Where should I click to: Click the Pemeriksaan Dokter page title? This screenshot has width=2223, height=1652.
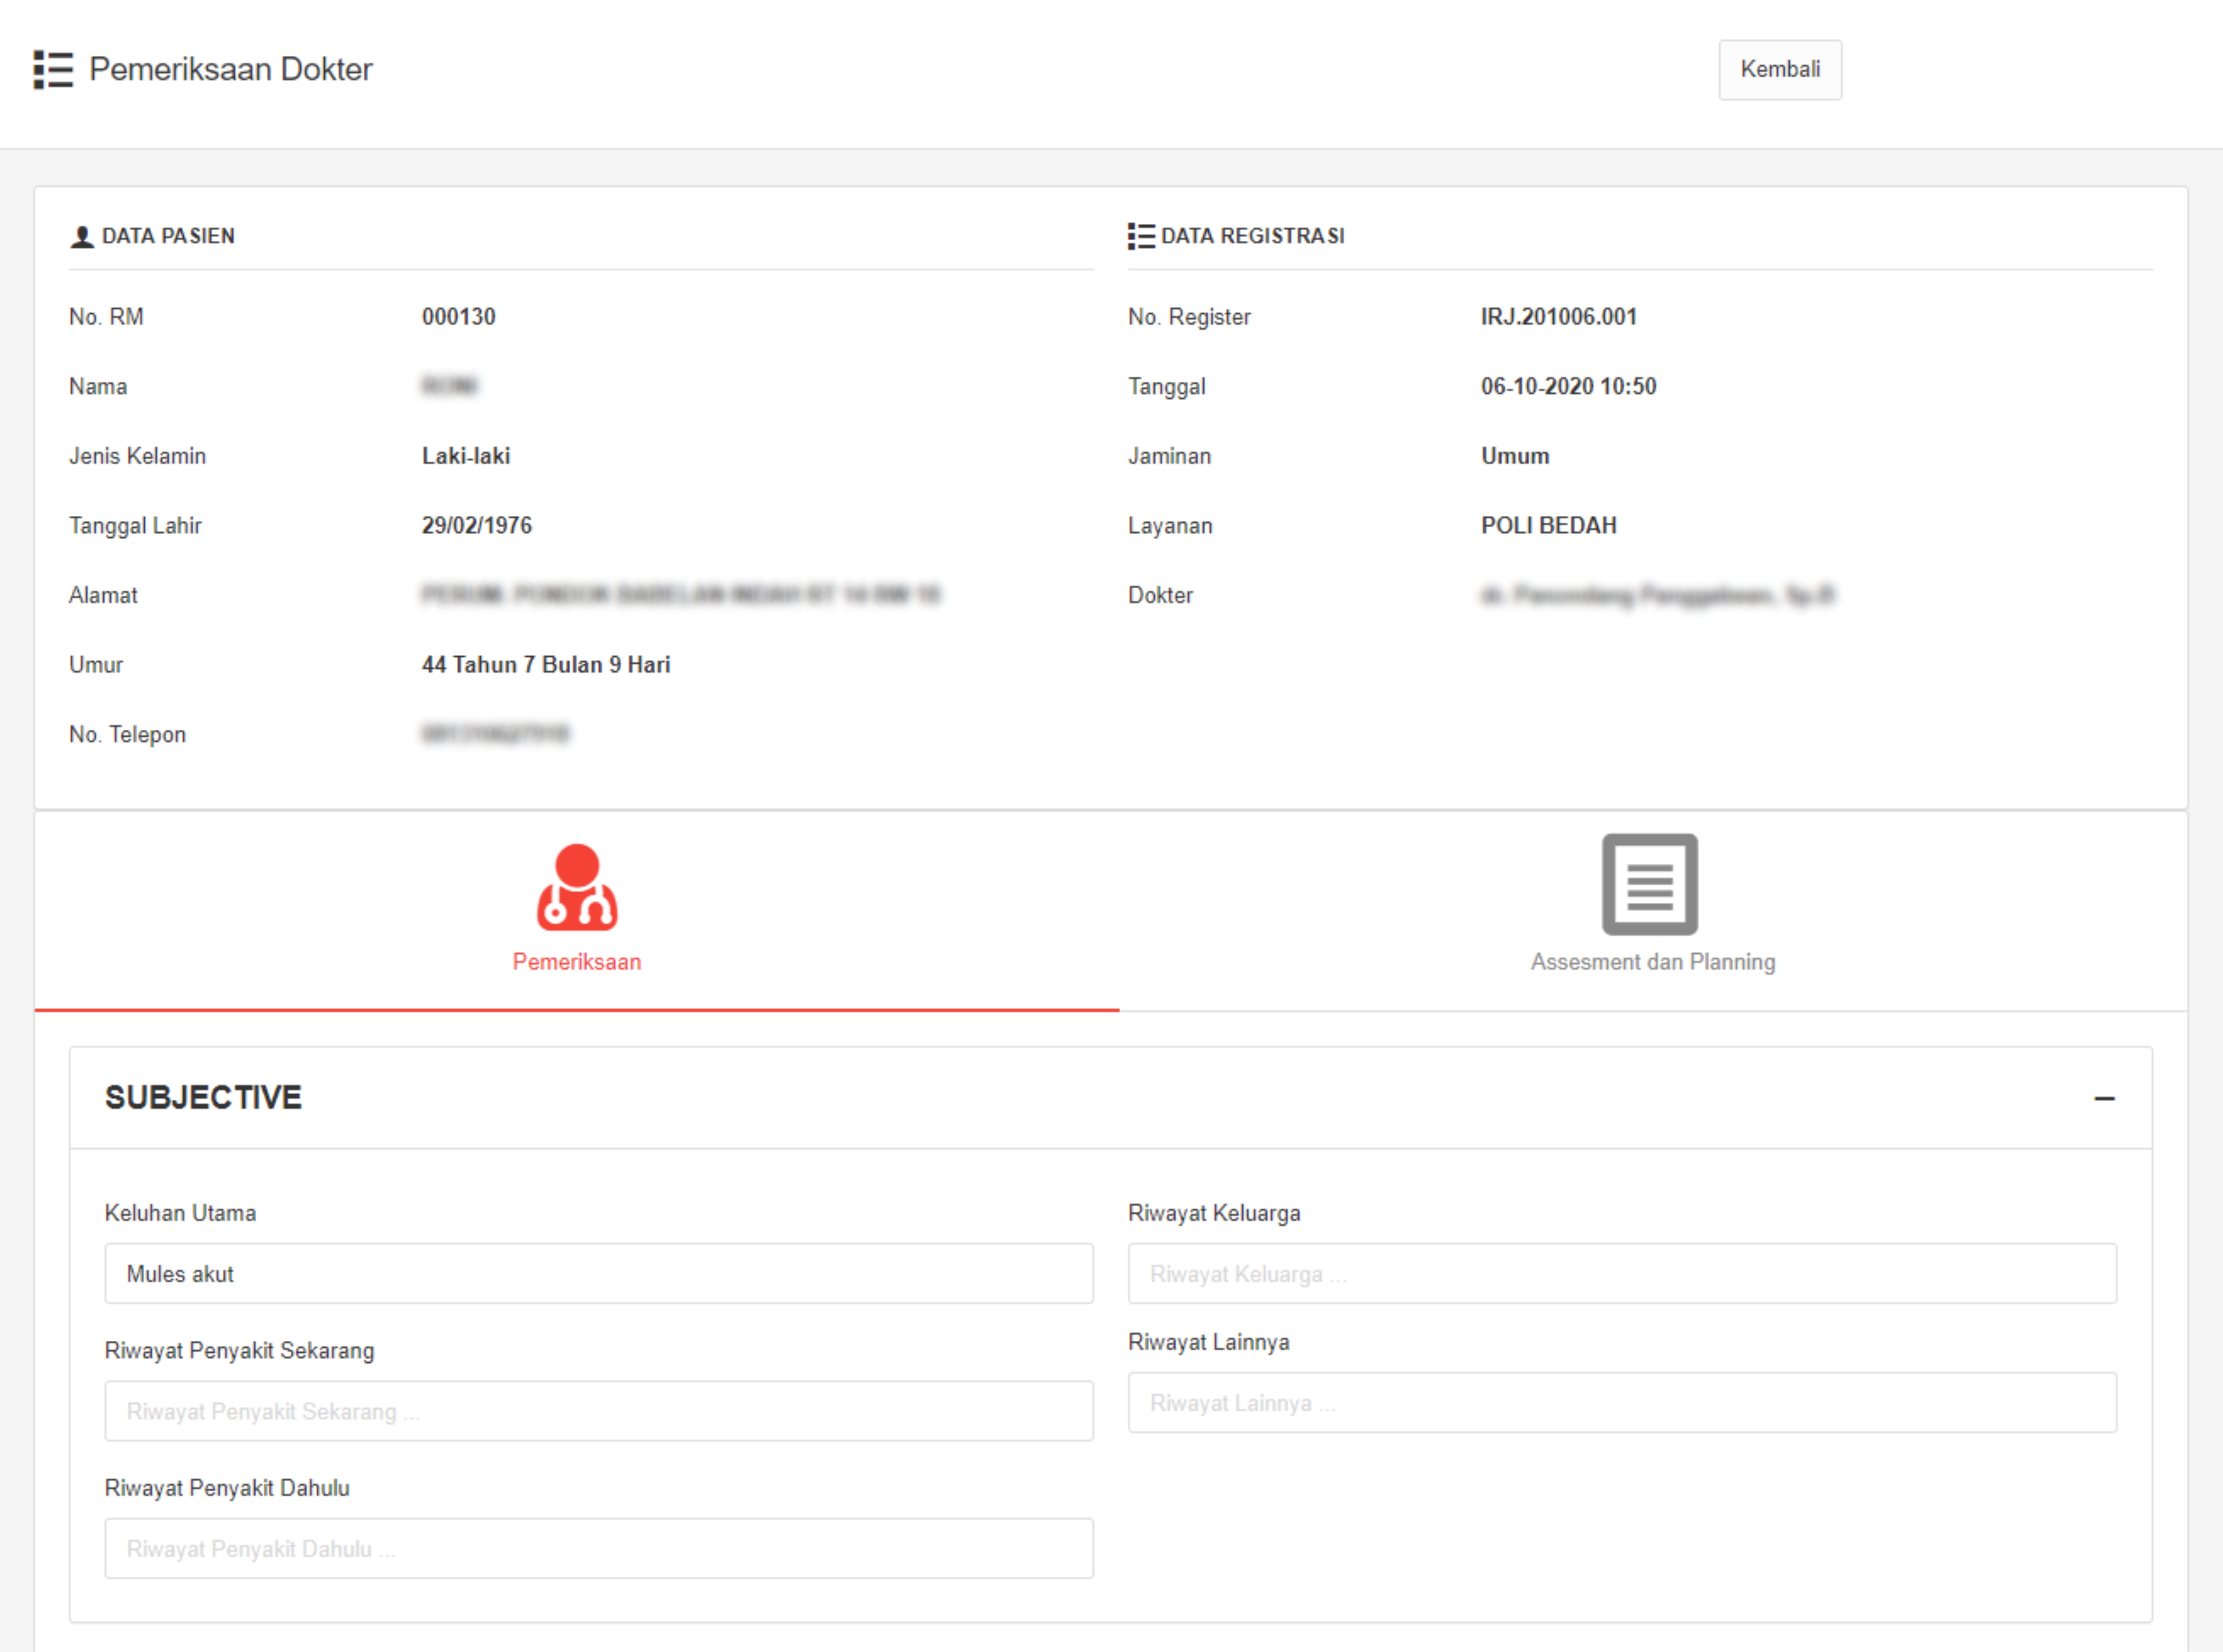coord(230,69)
